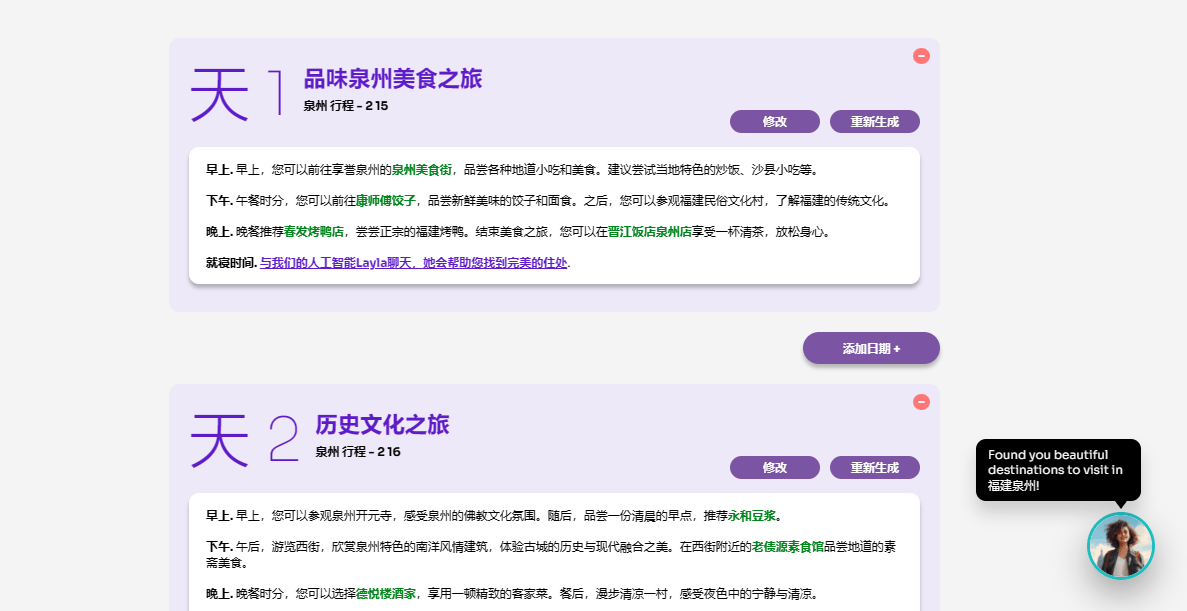The height and width of the screenshot is (611, 1187).
Task: Click 修改 button for Day 2
Action: tap(774, 468)
